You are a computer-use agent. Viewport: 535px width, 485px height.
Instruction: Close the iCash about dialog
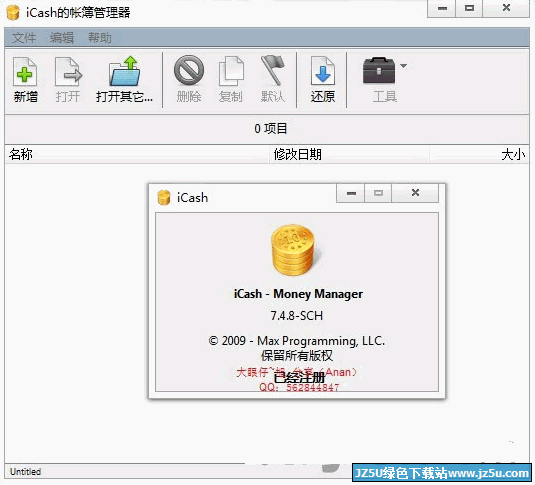click(x=415, y=193)
